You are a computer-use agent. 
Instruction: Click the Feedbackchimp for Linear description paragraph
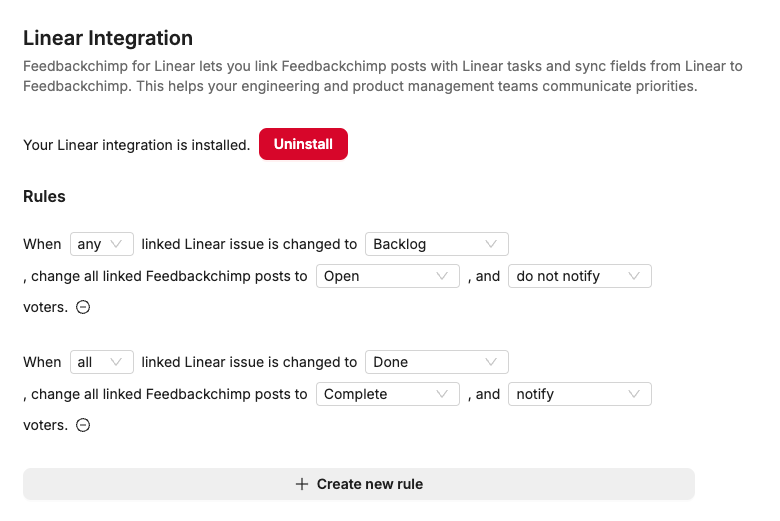tap(382, 76)
